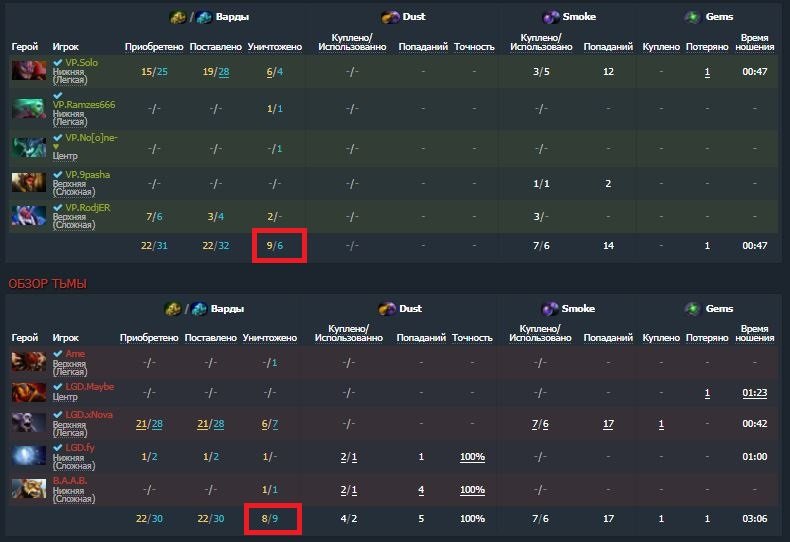This screenshot has height=542, width=790.
Task: Click the Потеряно header in the ОБЗОР ТЬМЫ table
Action: pos(707,338)
